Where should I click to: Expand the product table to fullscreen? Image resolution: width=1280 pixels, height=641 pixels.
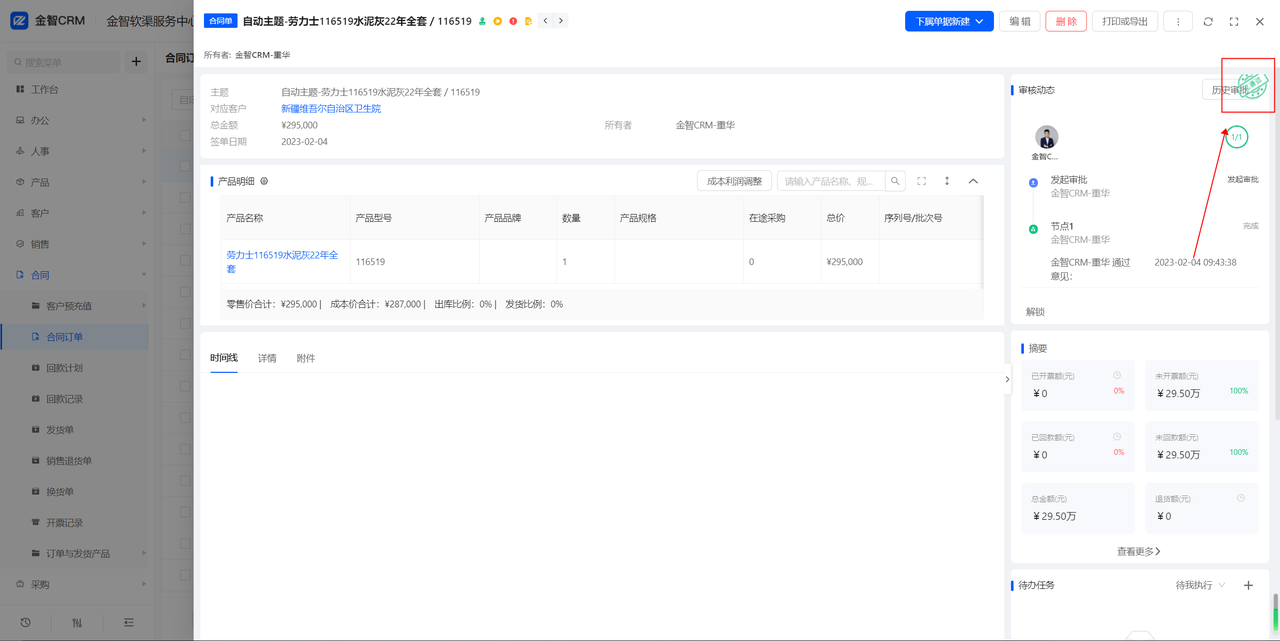[x=921, y=181]
